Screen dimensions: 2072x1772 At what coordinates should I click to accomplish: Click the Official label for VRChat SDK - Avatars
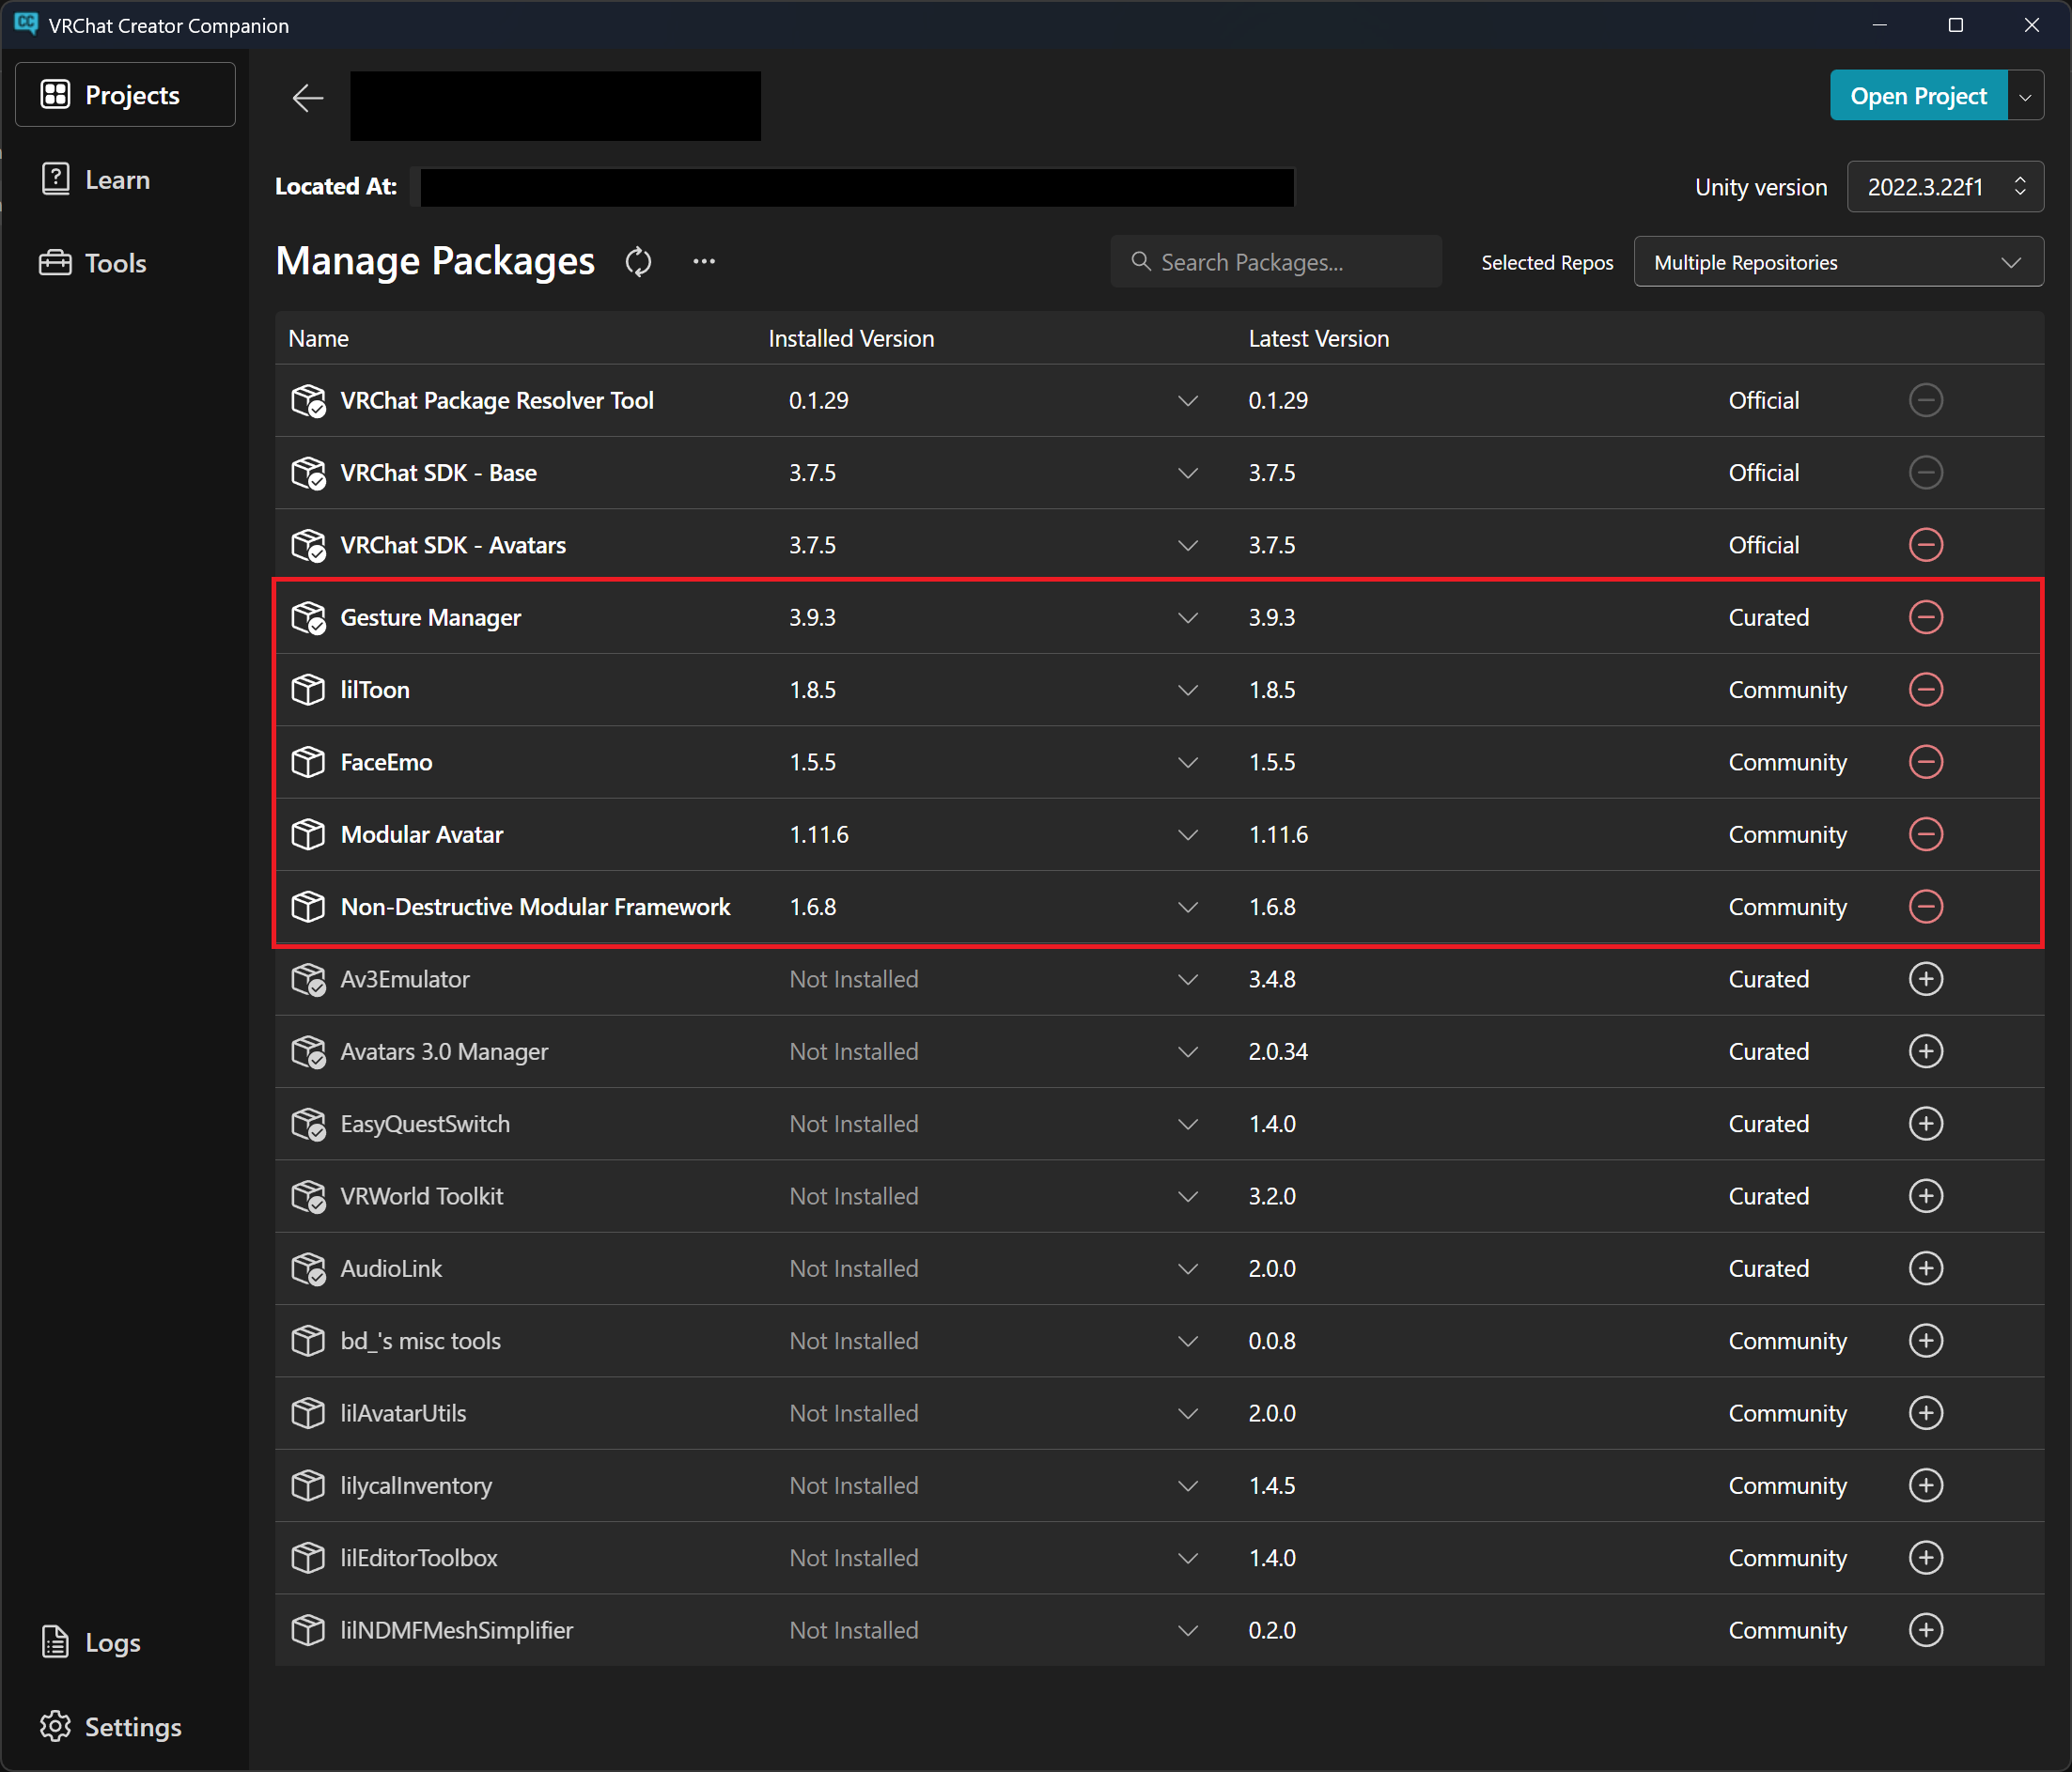pyautogui.click(x=1764, y=545)
